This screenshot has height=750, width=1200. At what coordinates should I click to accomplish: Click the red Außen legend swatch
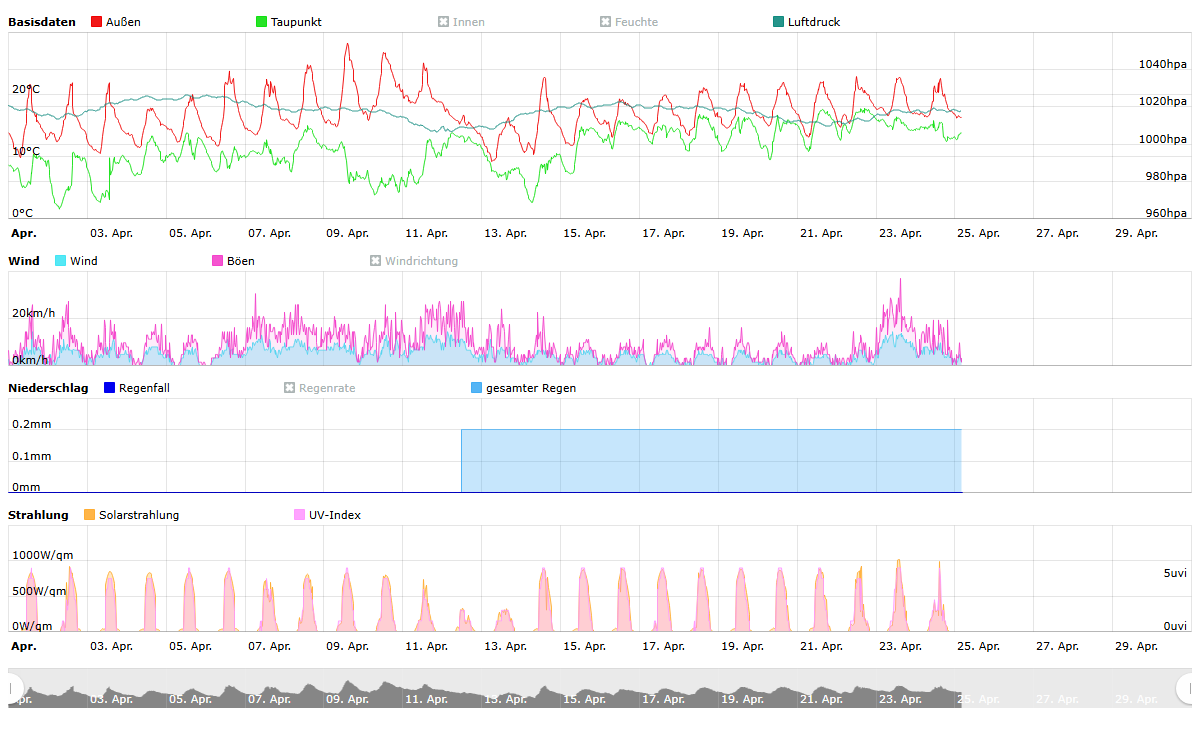(96, 22)
